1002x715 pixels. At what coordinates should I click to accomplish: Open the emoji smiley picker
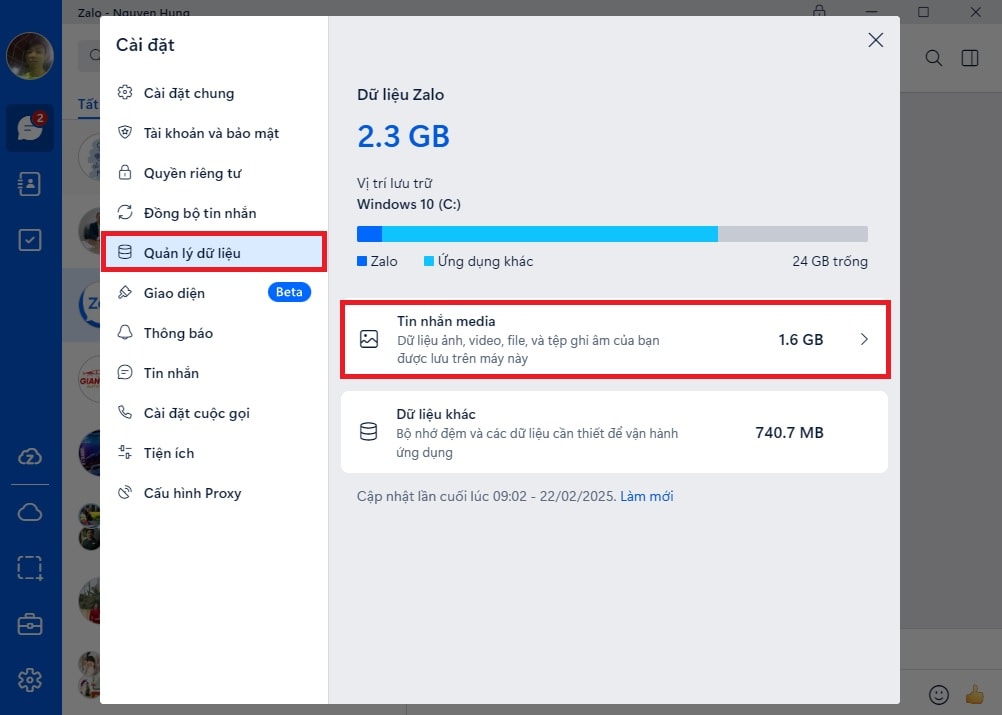pos(939,695)
